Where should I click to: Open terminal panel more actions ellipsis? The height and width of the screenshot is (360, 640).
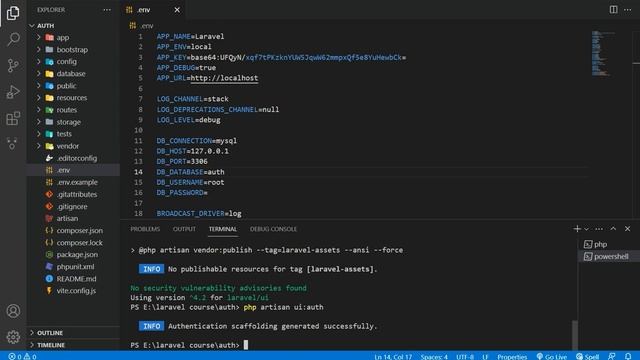[599, 229]
